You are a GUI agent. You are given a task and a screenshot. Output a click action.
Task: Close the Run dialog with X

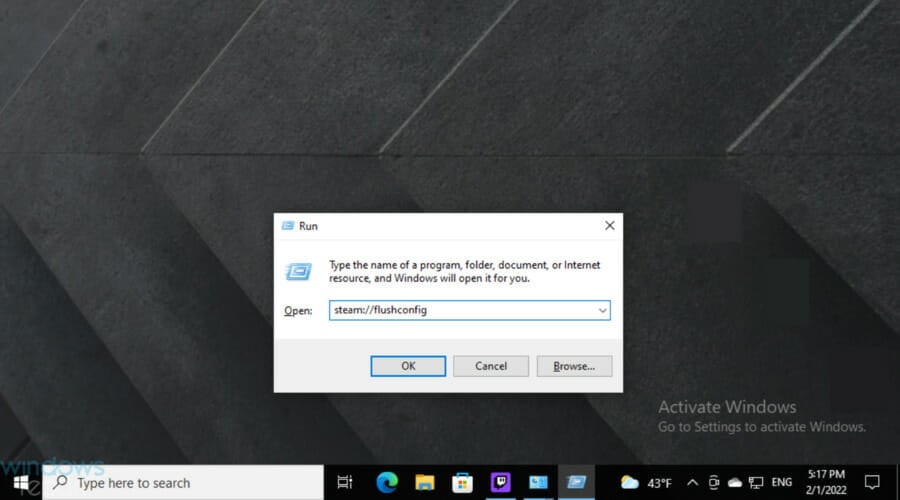click(610, 226)
